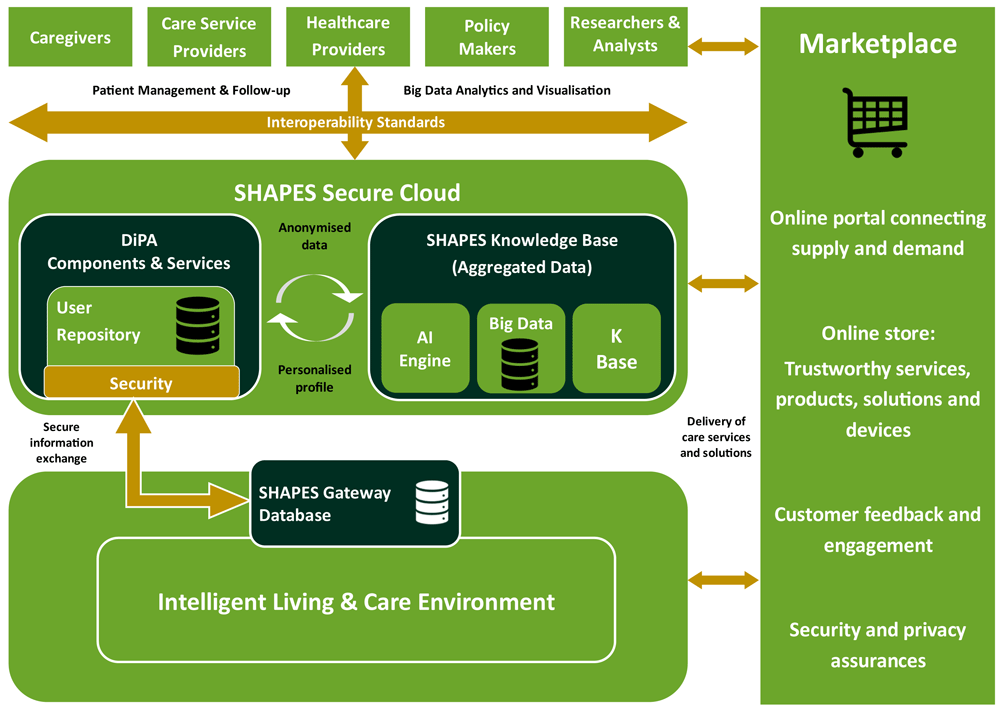Select the Policy Makers box

(x=487, y=37)
